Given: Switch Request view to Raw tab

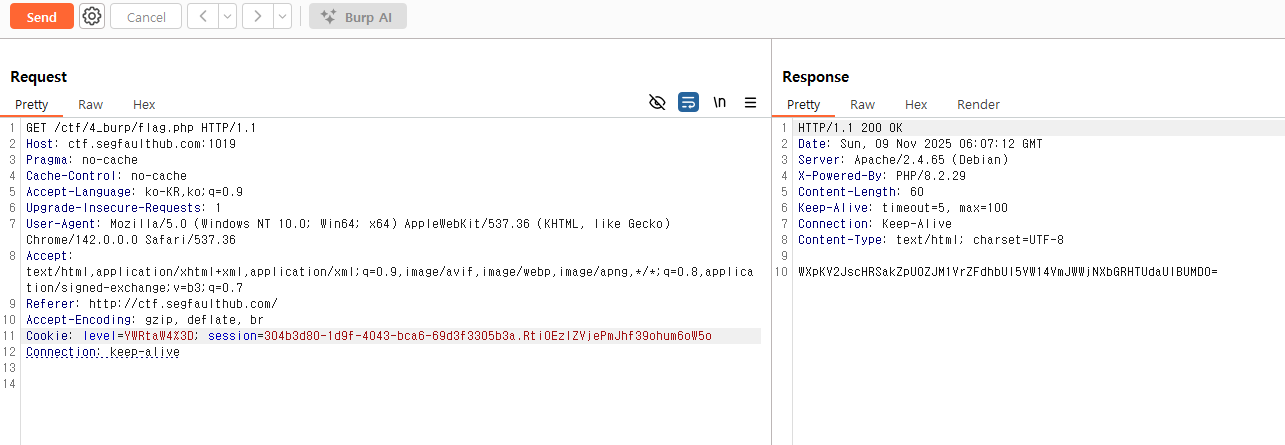Looking at the screenshot, I should tap(90, 104).
